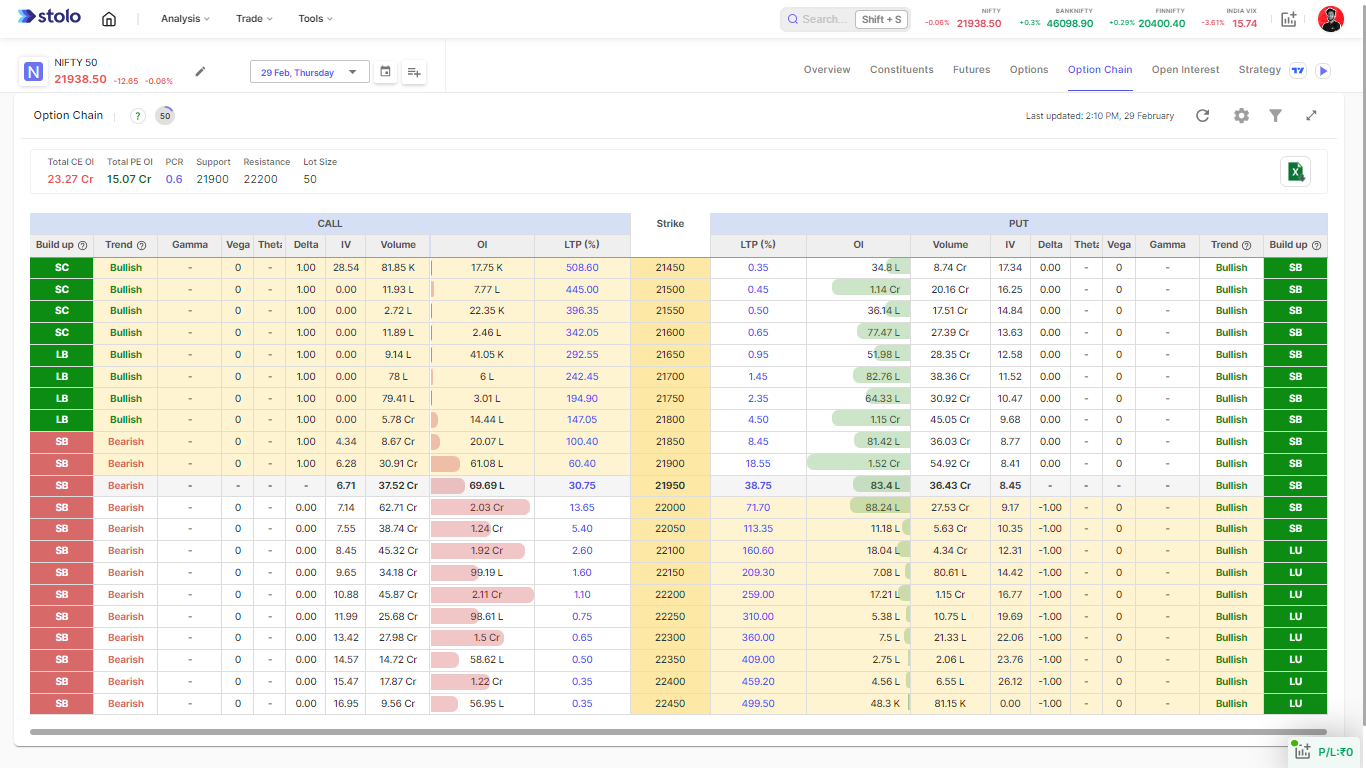Viewport: 1366px width, 768px height.
Task: Open the user profile avatar
Action: pyautogui.click(x=1331, y=19)
